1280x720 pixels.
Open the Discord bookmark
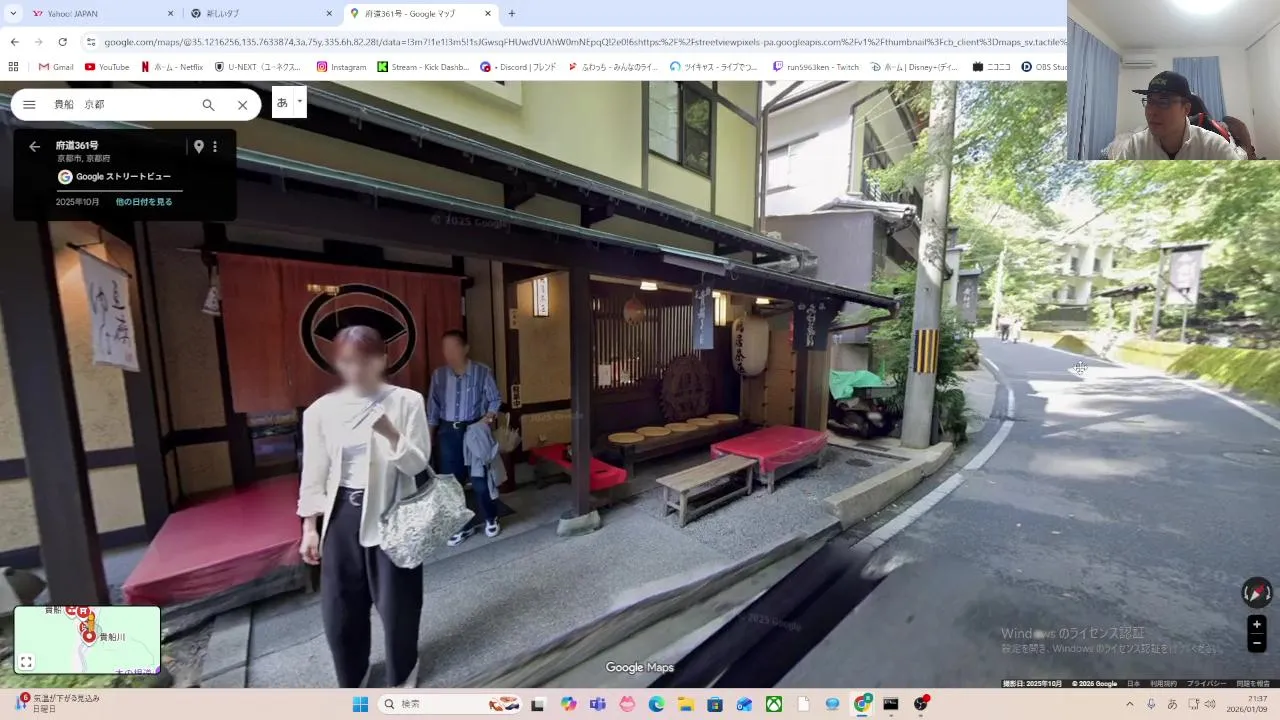[x=518, y=67]
